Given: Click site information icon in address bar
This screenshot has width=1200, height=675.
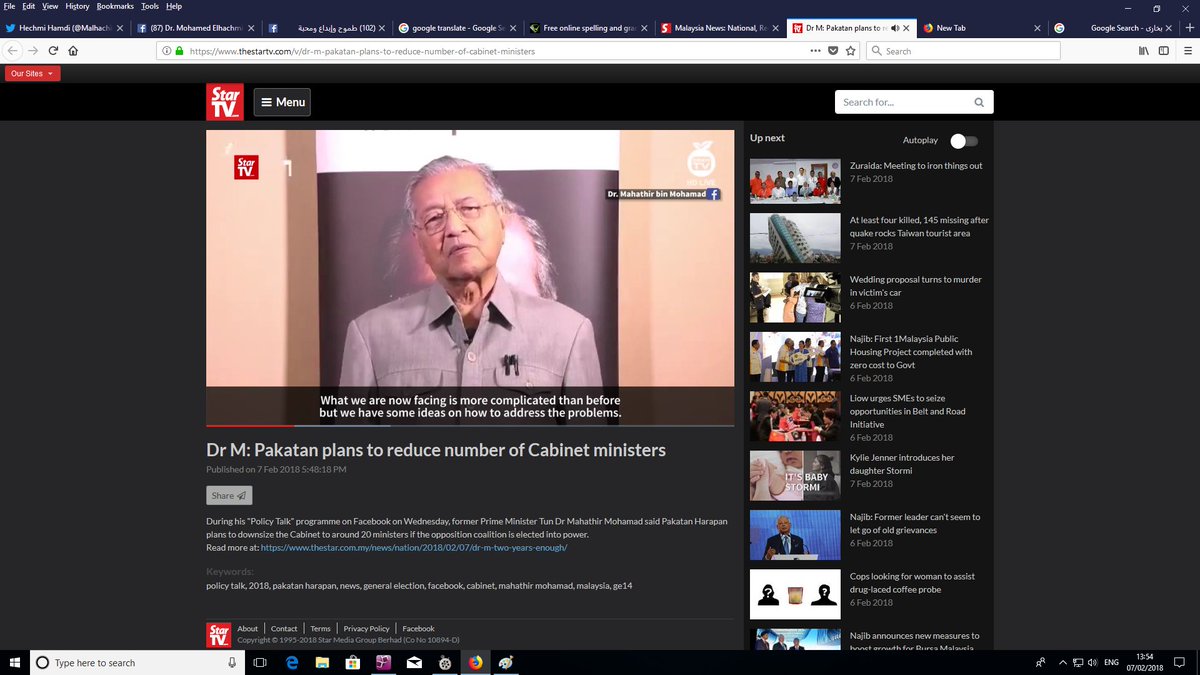Looking at the screenshot, I should [166, 50].
